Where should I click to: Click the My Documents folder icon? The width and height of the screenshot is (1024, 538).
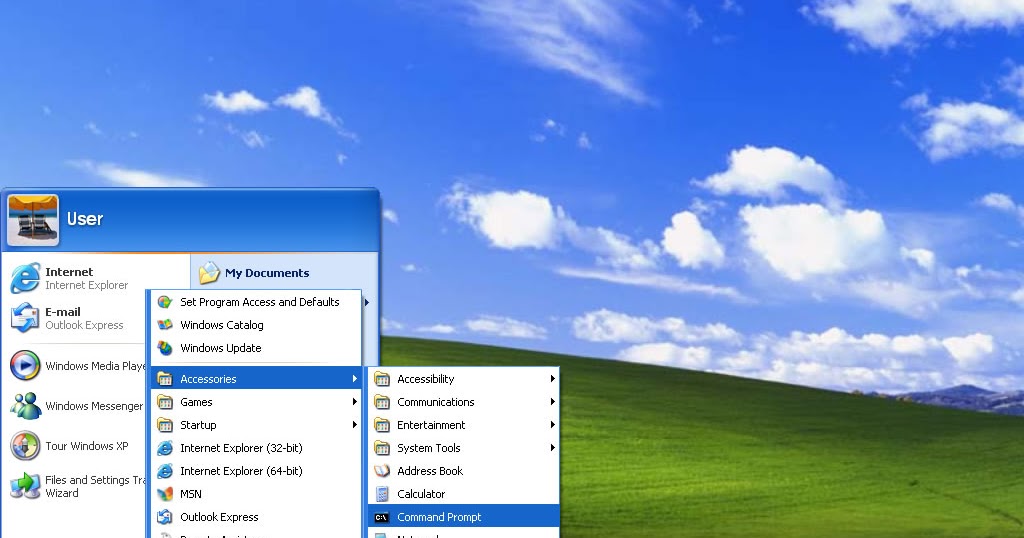tap(209, 273)
